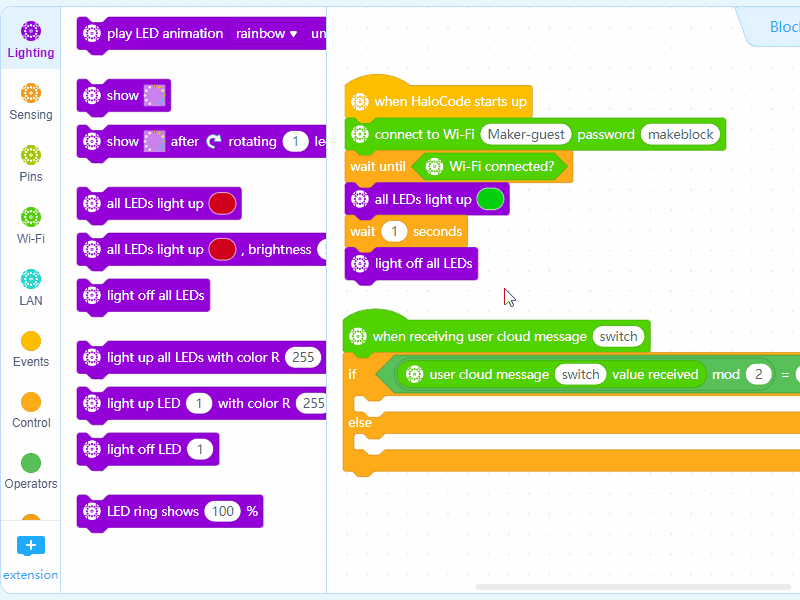The width and height of the screenshot is (800, 600).
Task: Select the palette light off all LEDs block
Action: 143,295
